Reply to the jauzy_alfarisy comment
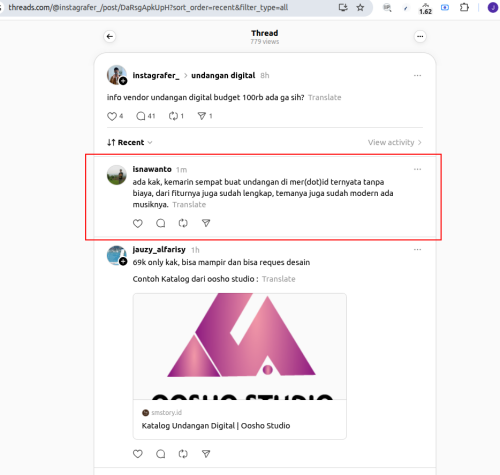This screenshot has height=475, width=500. pyautogui.click(x=161, y=454)
